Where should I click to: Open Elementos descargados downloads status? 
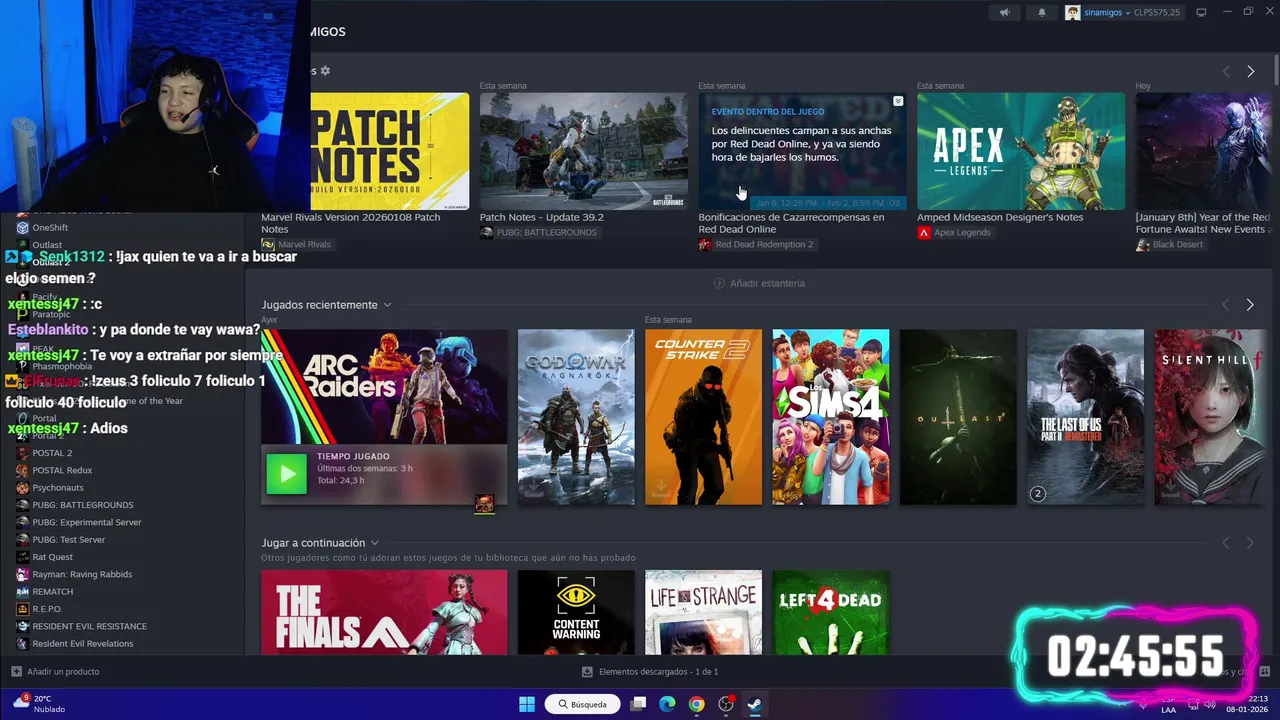tap(650, 671)
